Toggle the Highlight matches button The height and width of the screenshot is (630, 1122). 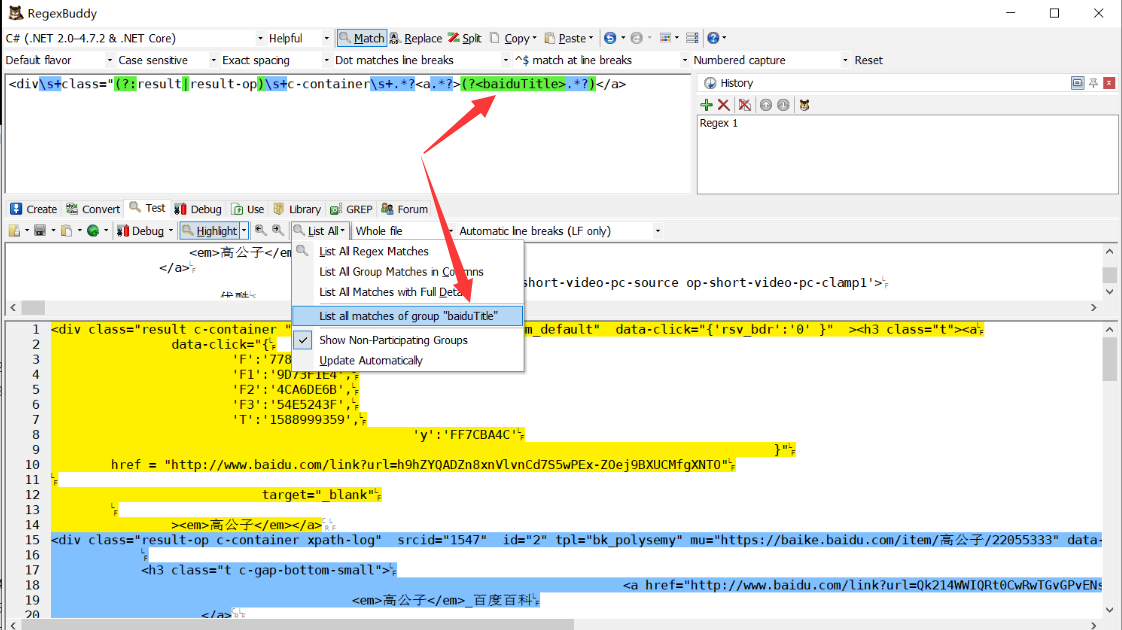[x=209, y=231]
